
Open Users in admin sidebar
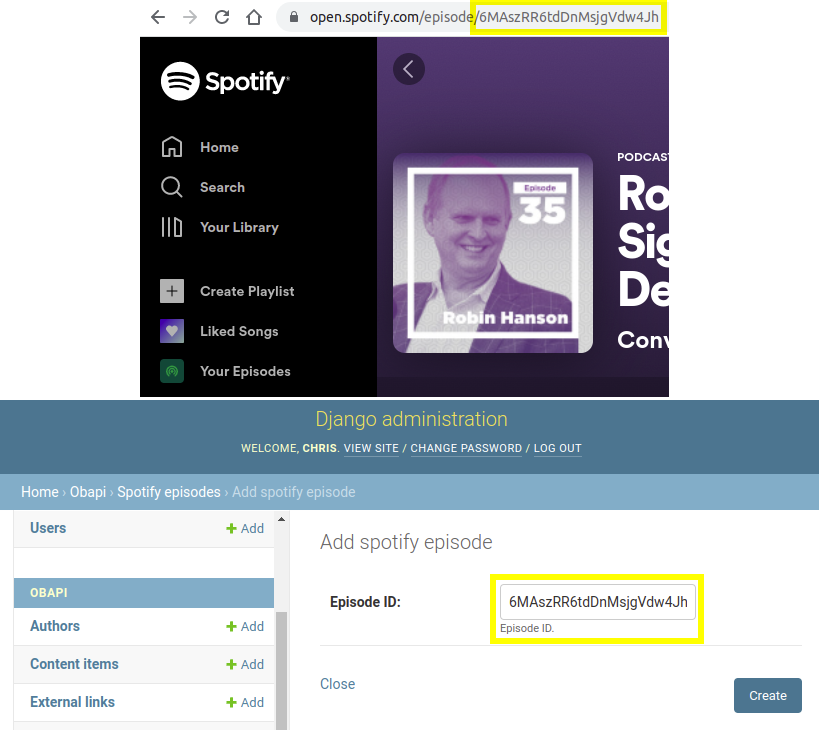tap(48, 528)
